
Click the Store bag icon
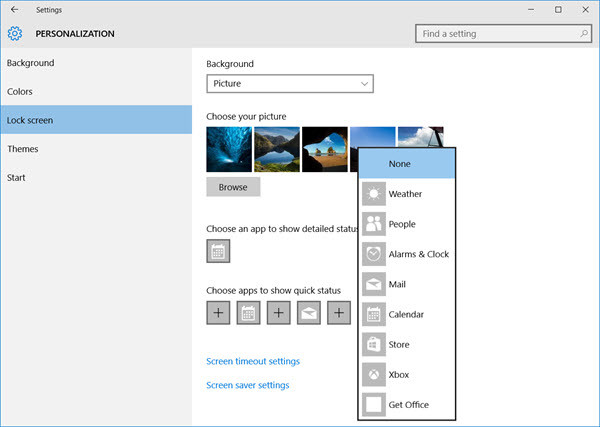(x=374, y=344)
